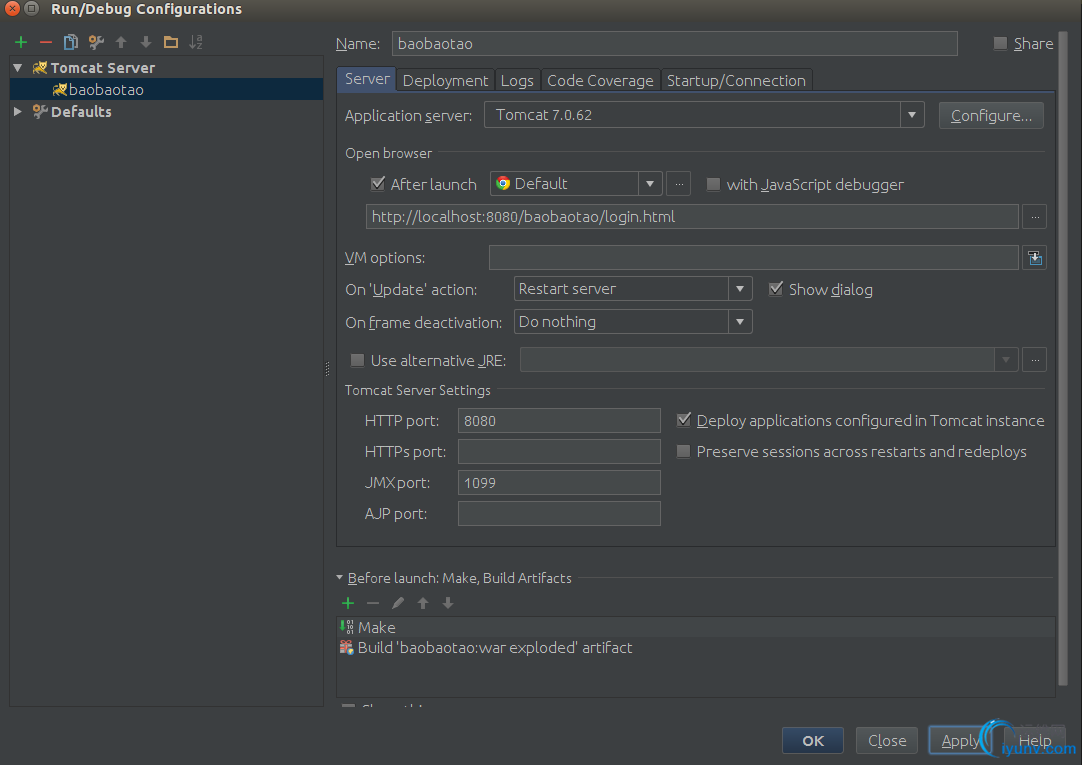Add a before-launch task

click(348, 603)
